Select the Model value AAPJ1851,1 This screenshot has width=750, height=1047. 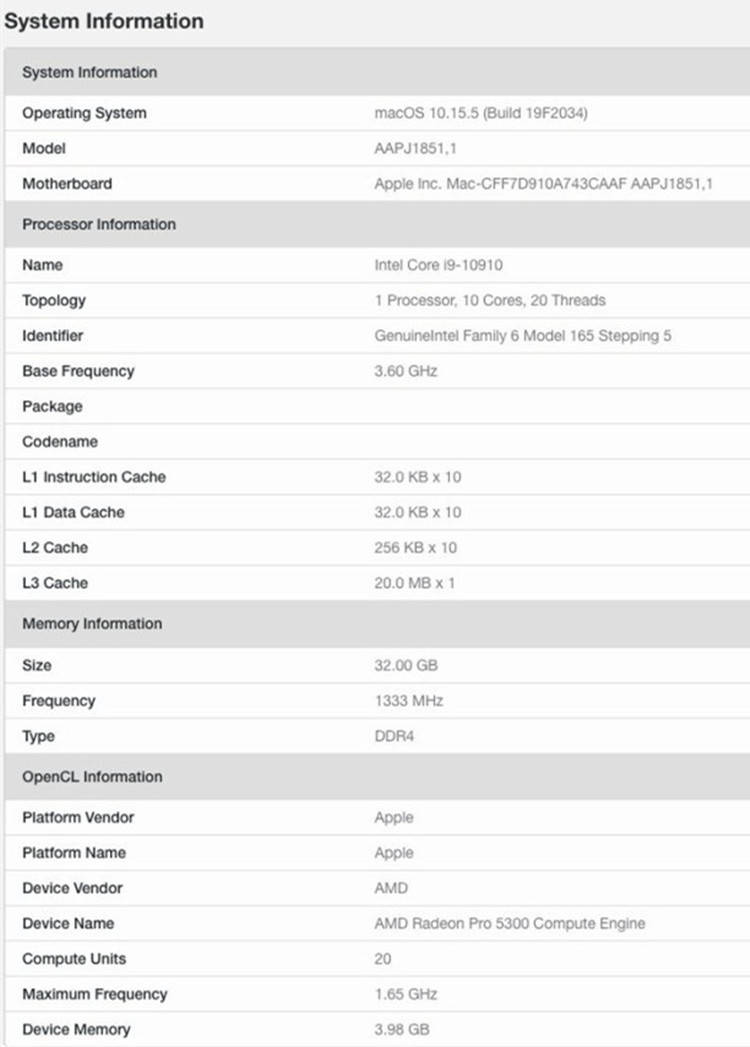coord(415,148)
